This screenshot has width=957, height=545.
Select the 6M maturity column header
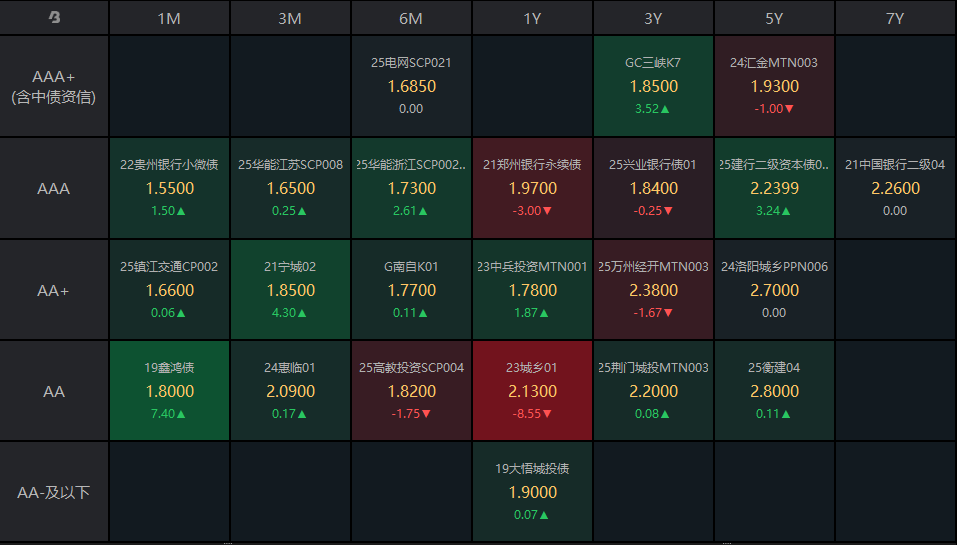pos(411,18)
